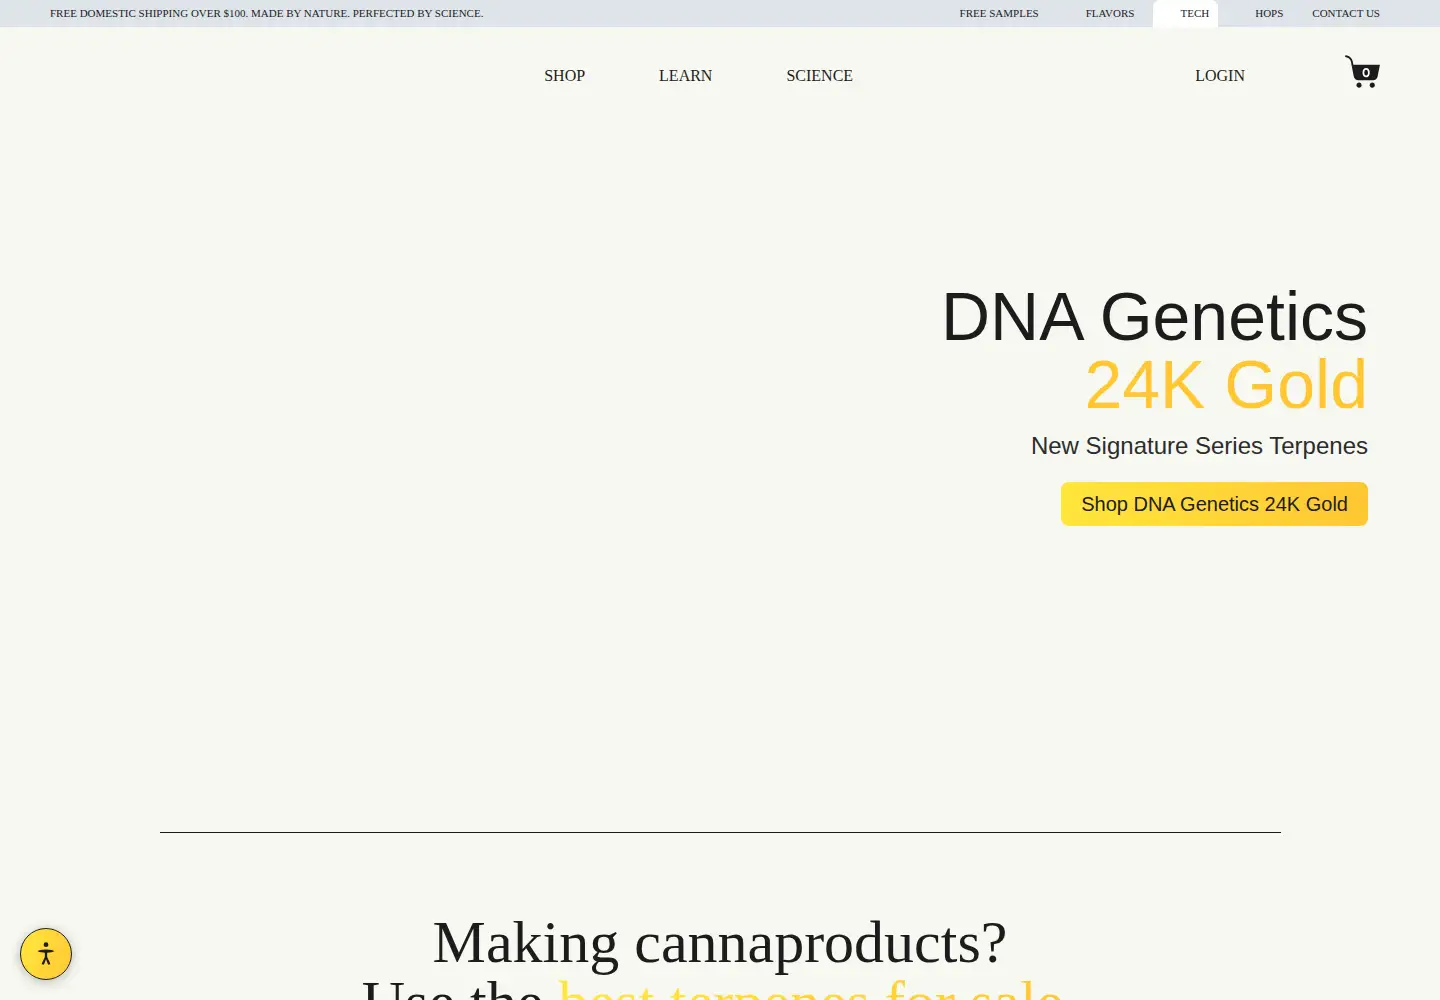1440x1000 pixels.
Task: Open the accessibility widget button
Action: tap(46, 954)
